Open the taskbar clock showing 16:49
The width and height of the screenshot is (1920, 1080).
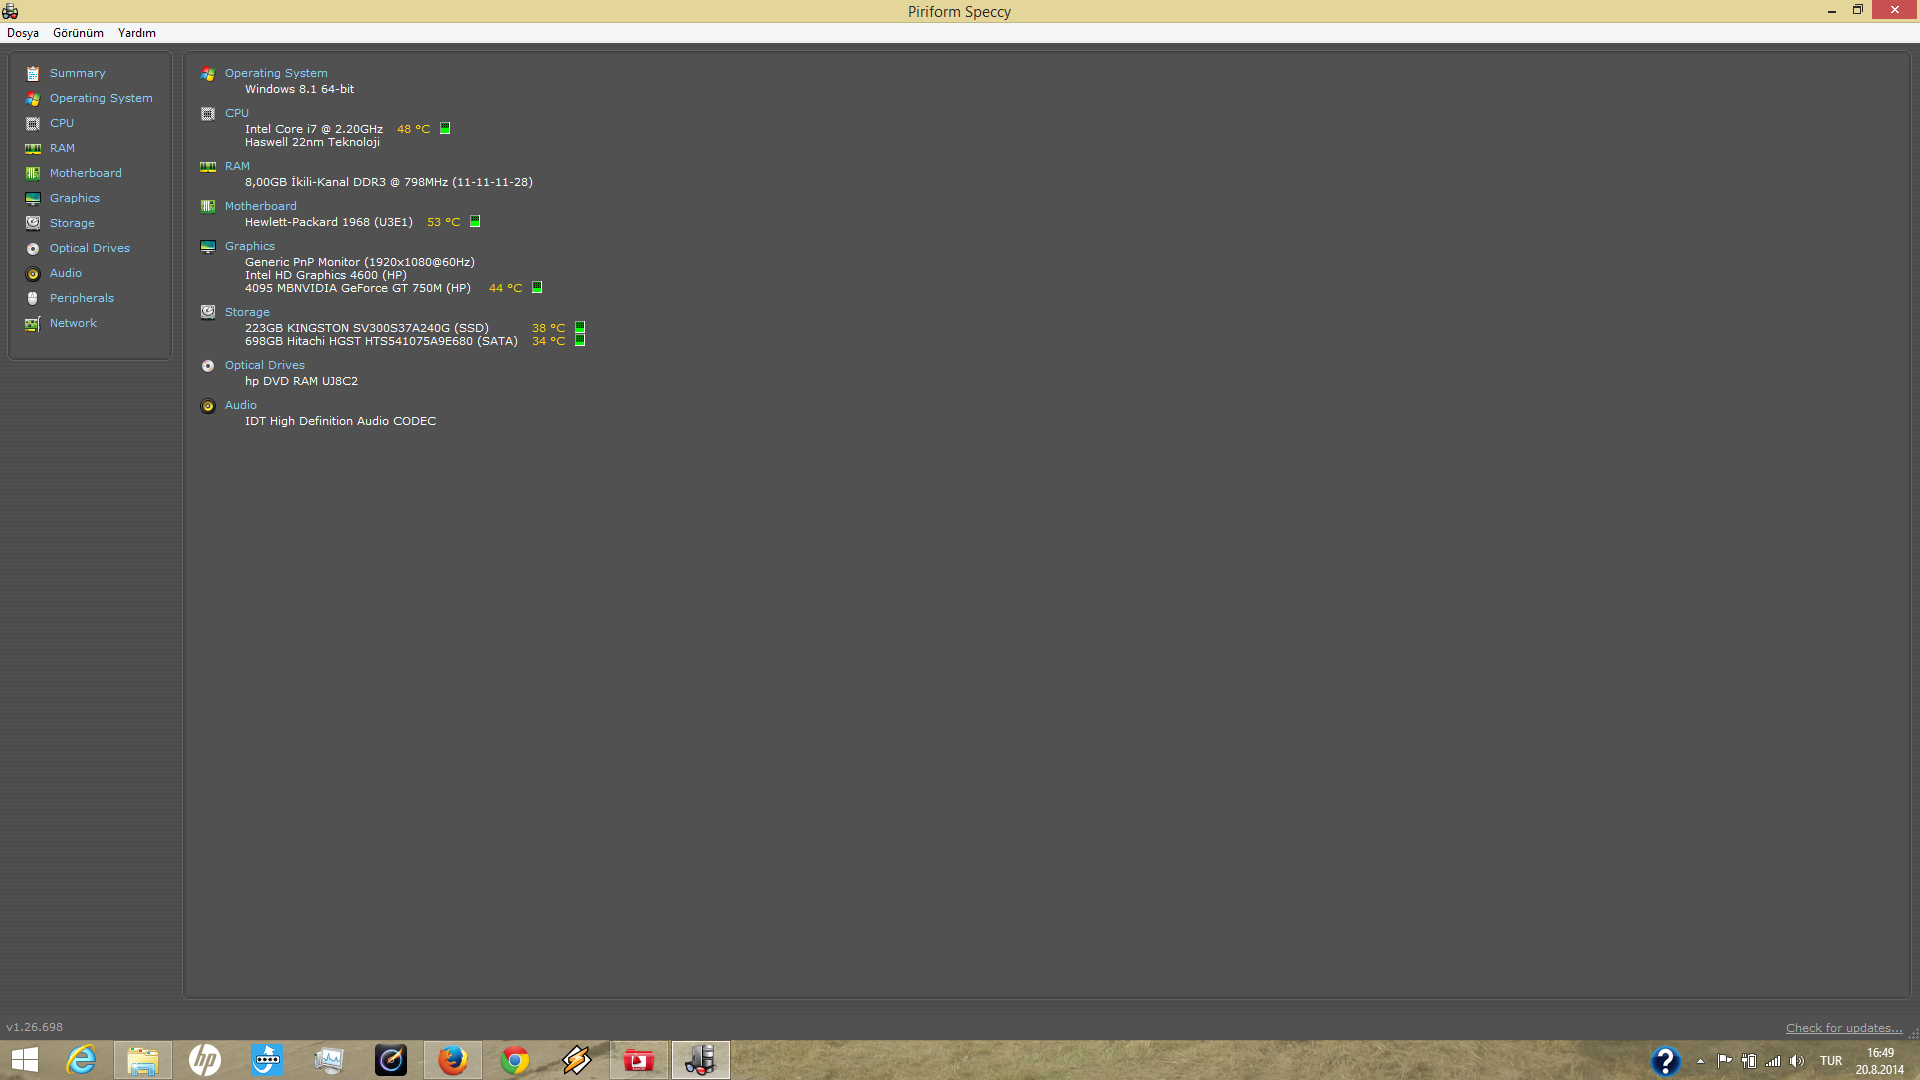pyautogui.click(x=1880, y=1061)
